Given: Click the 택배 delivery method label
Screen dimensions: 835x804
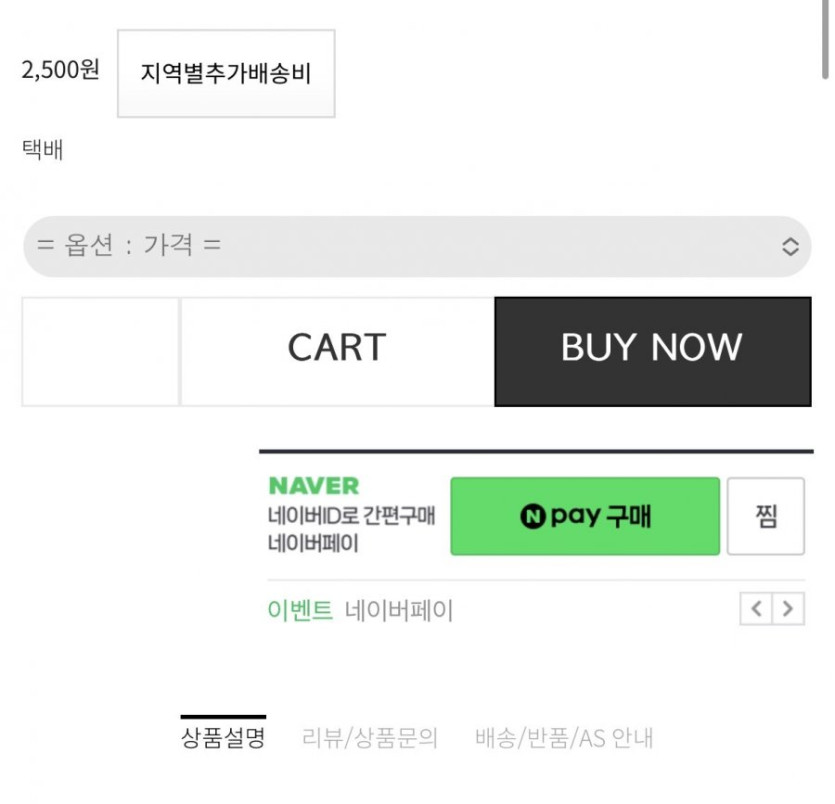Looking at the screenshot, I should tap(42, 150).
